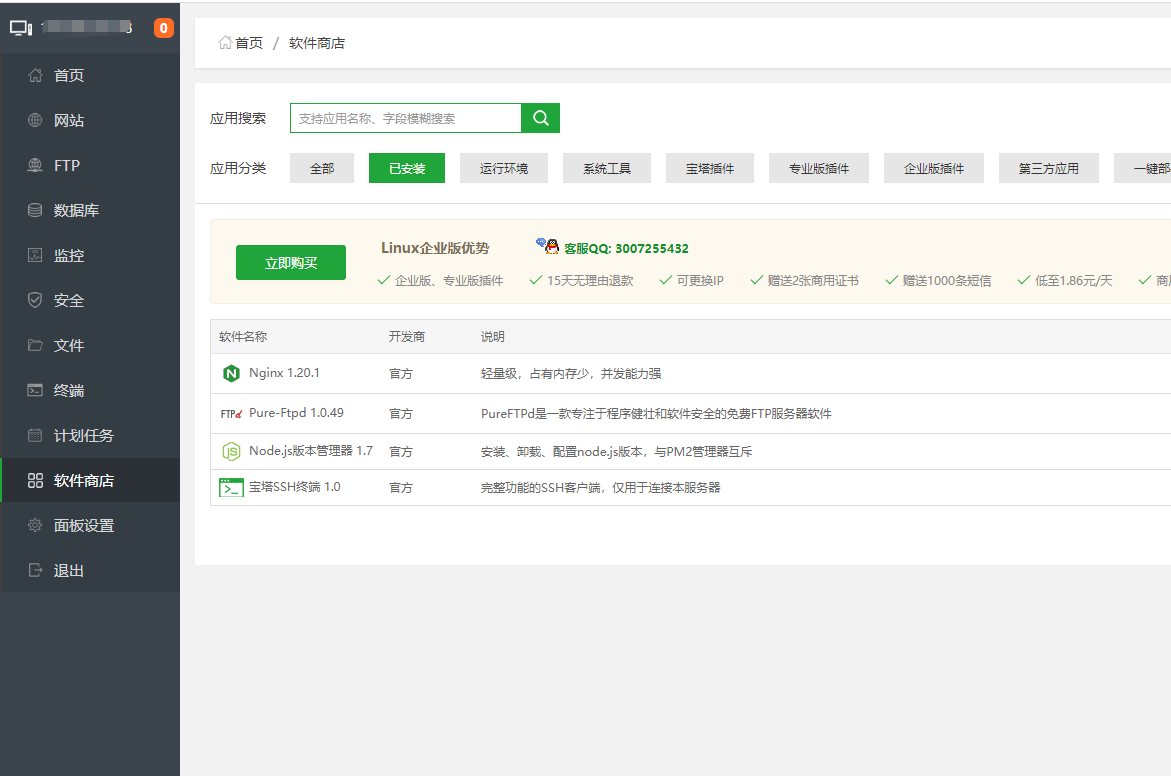Select the 系统工具 category filter
The image size is (1171, 776).
(x=607, y=168)
